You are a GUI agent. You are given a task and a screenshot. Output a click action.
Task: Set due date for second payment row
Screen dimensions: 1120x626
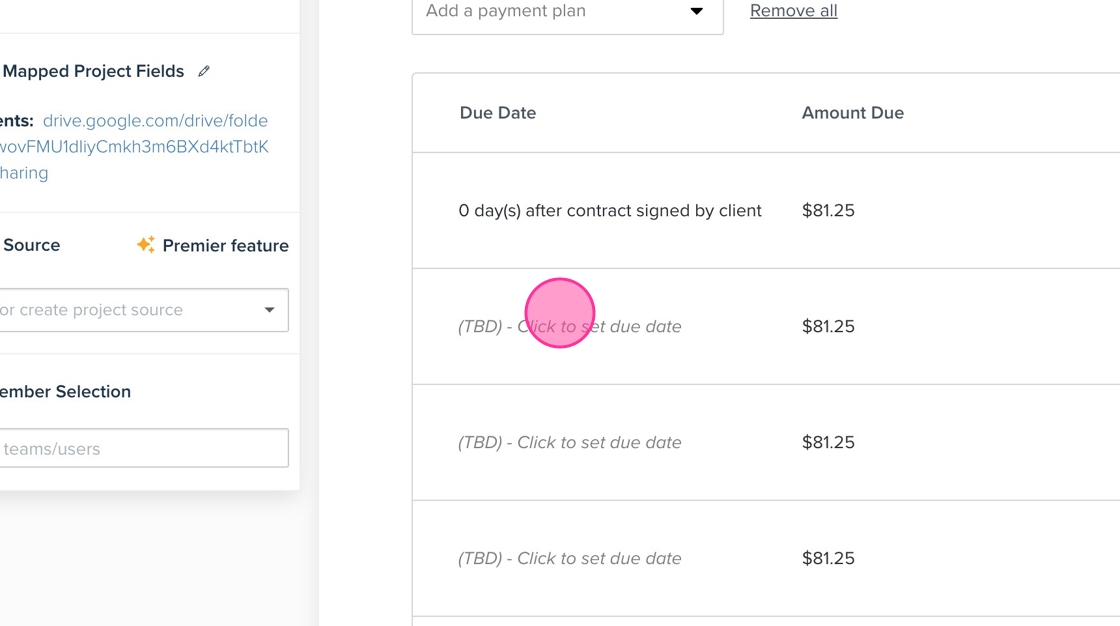click(x=570, y=327)
